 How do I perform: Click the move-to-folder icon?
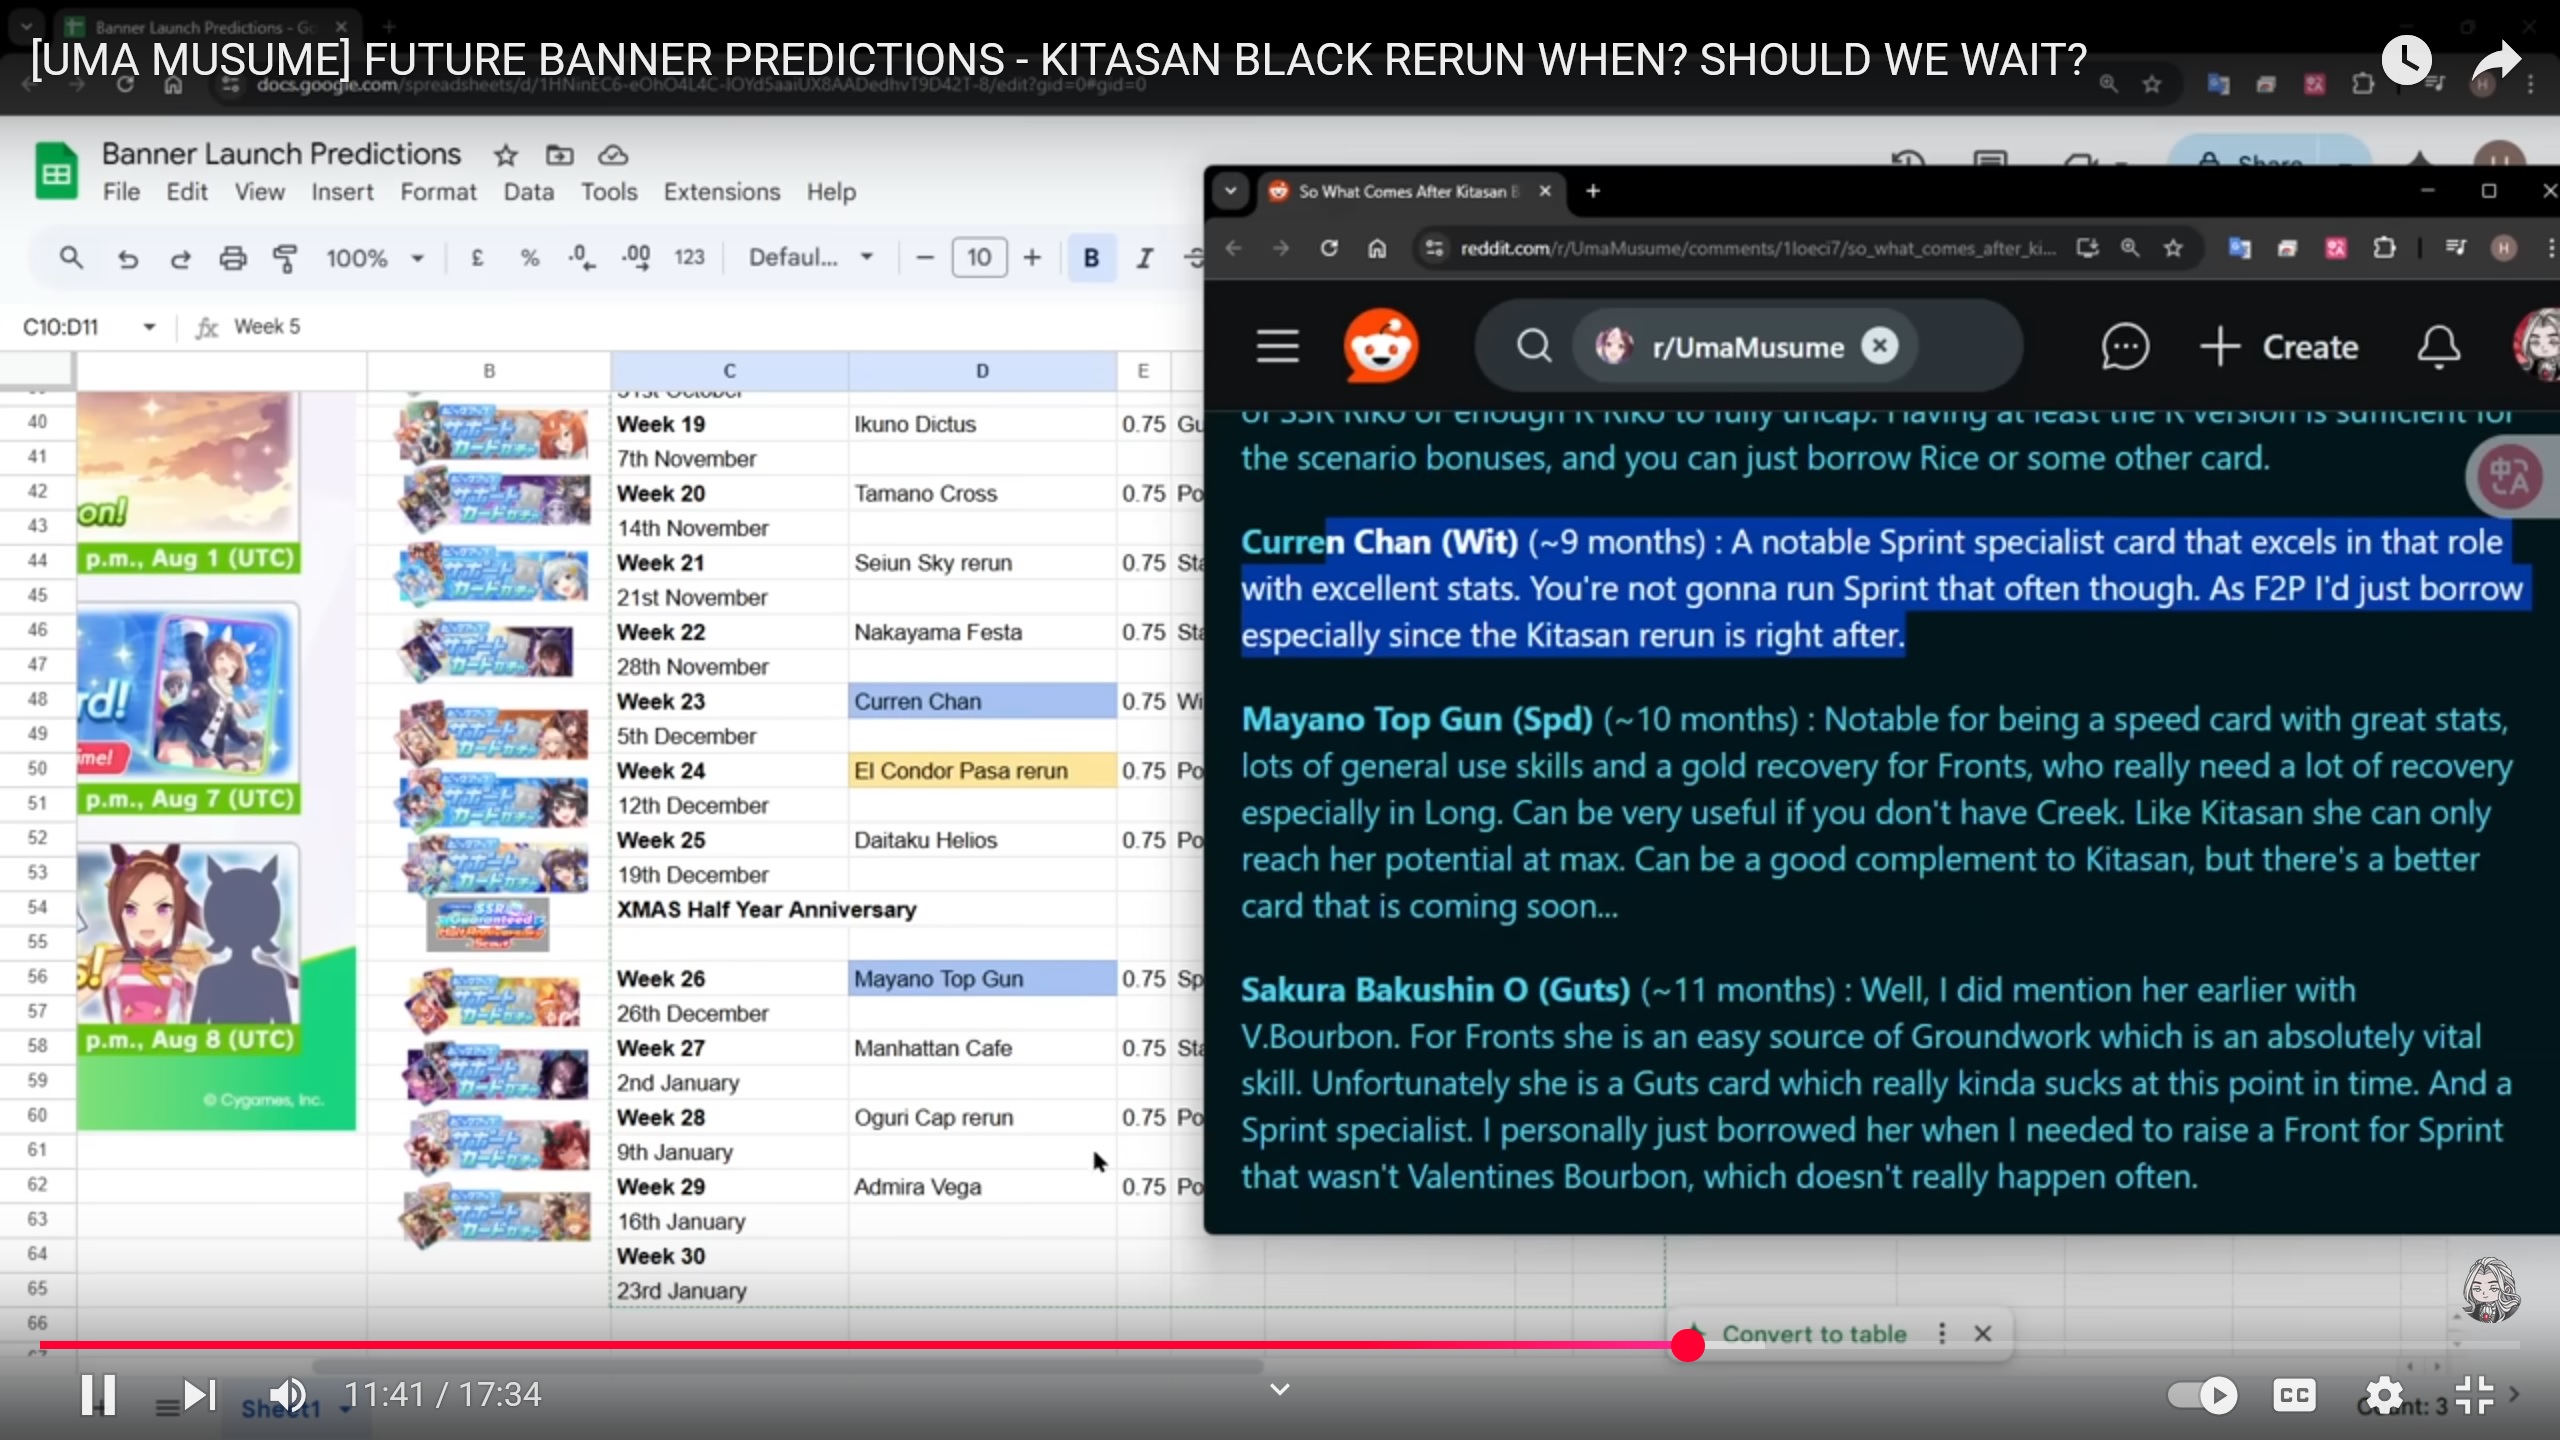point(559,155)
